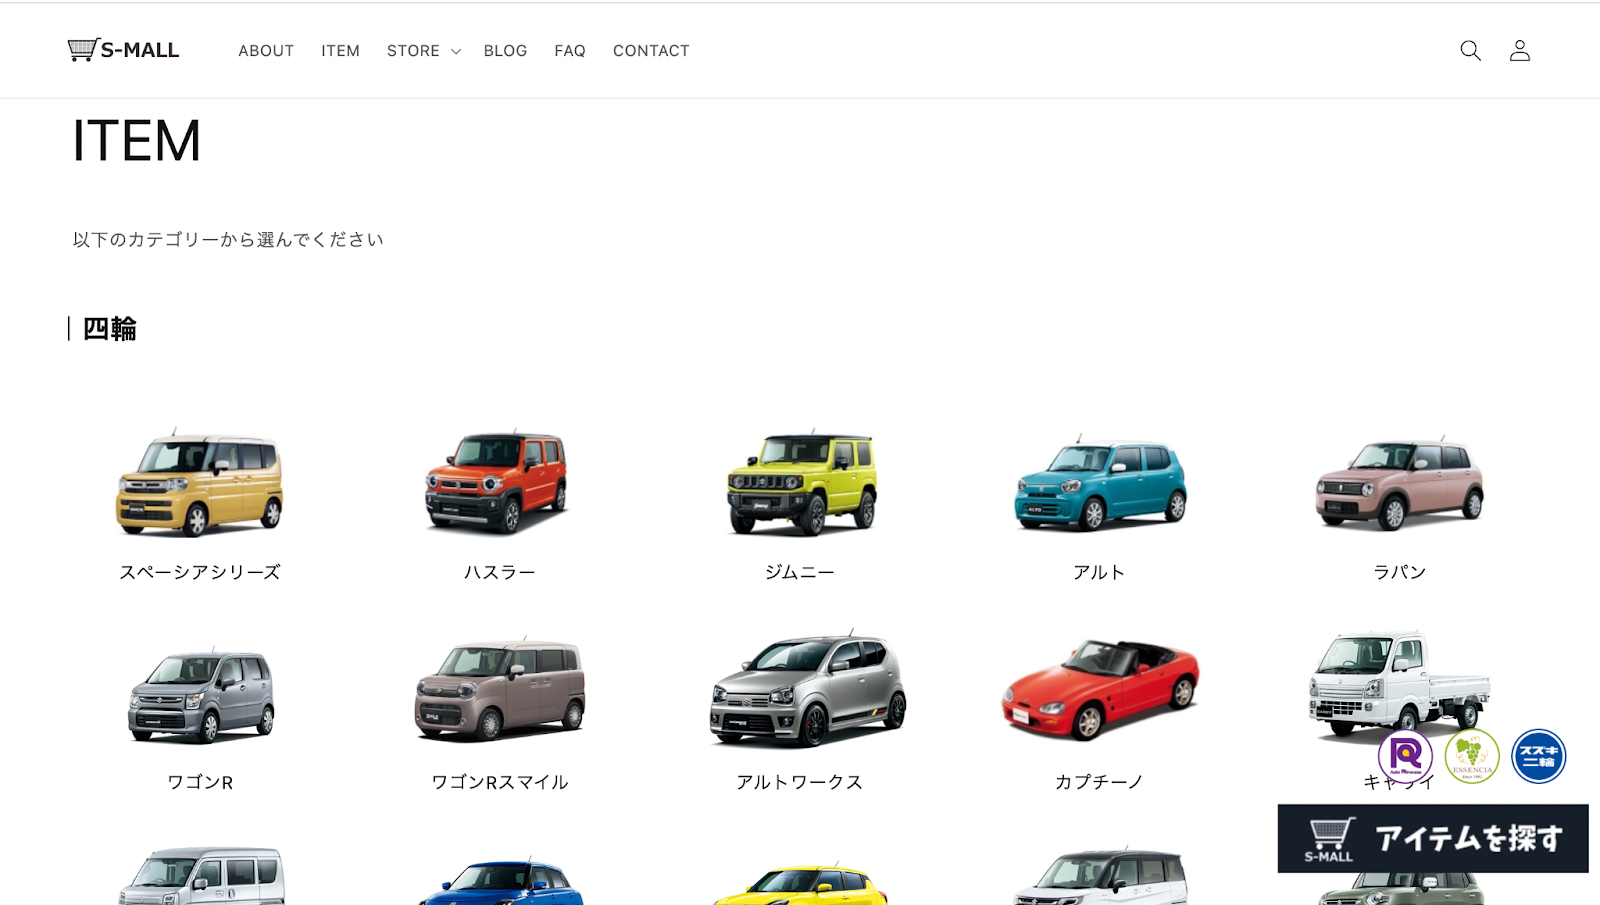Go to the FAQ menu item

pyautogui.click(x=570, y=51)
